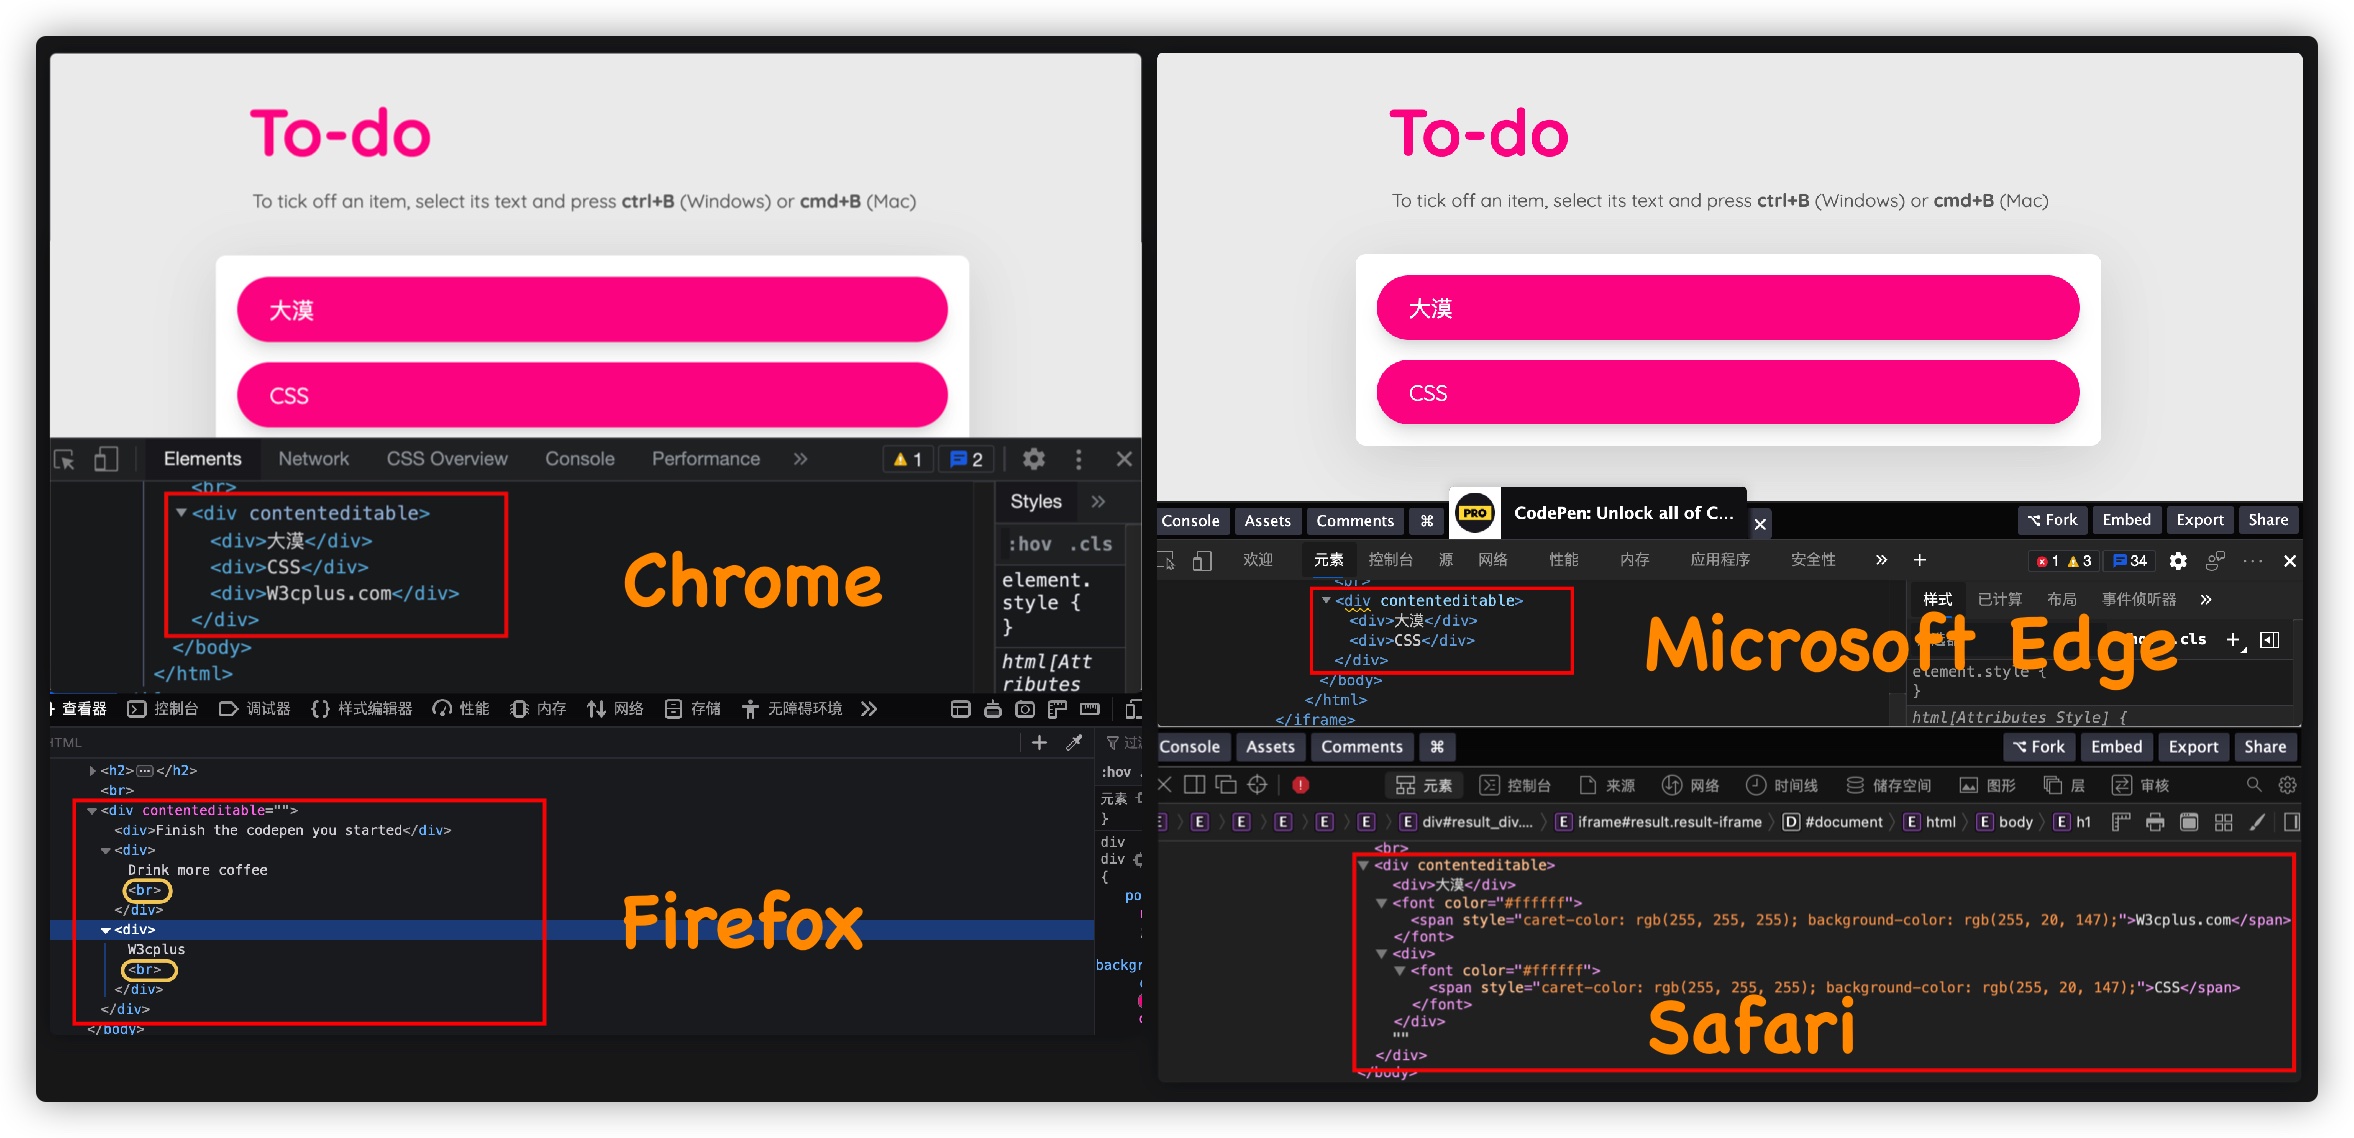The width and height of the screenshot is (2354, 1138).
Task: Open Edge DevTools settings gear
Action: pos(2178,561)
